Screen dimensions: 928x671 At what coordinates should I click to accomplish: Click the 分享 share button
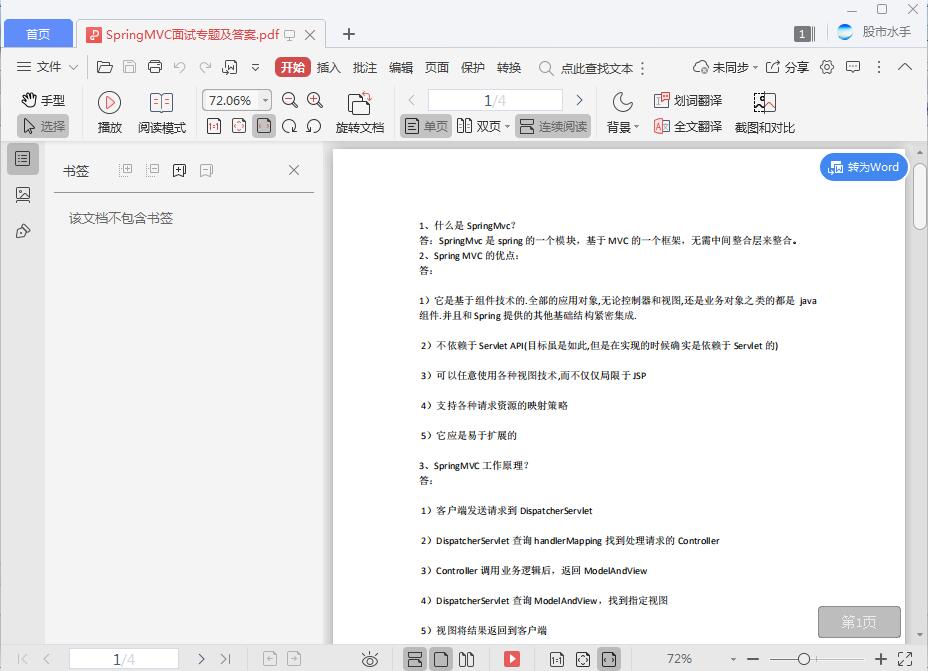click(x=787, y=67)
